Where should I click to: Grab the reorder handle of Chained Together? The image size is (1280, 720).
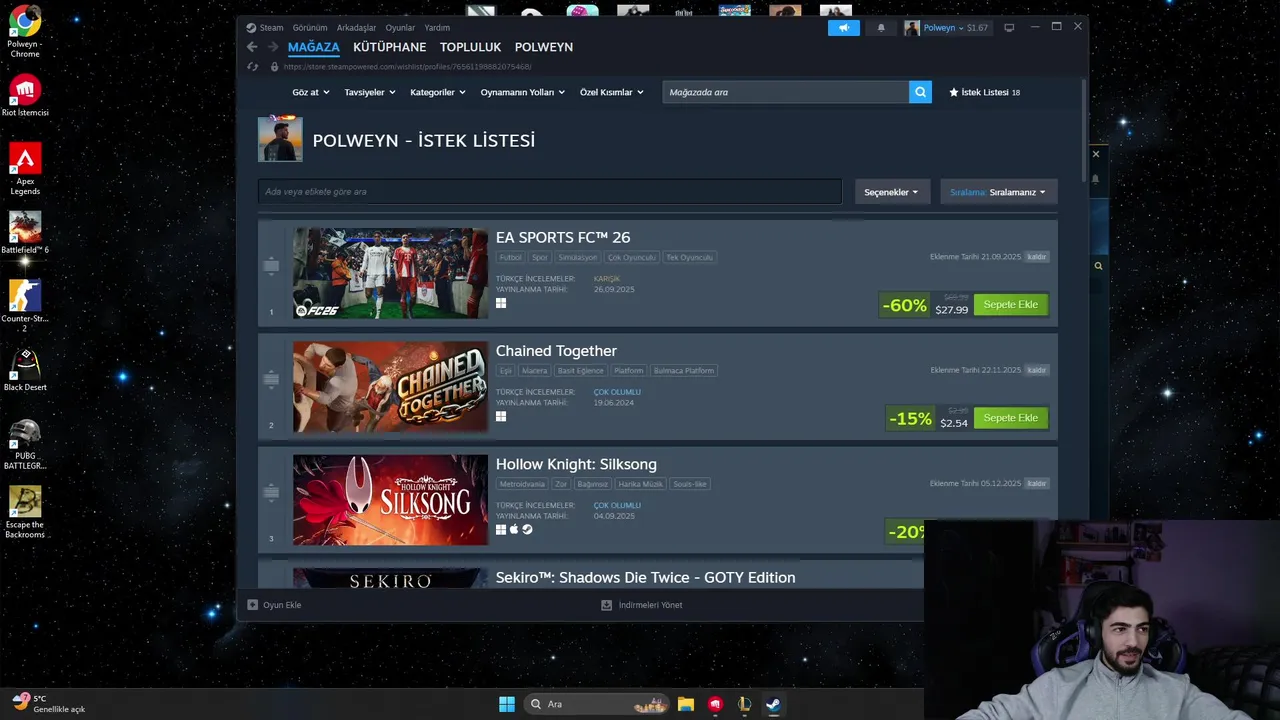(x=271, y=379)
